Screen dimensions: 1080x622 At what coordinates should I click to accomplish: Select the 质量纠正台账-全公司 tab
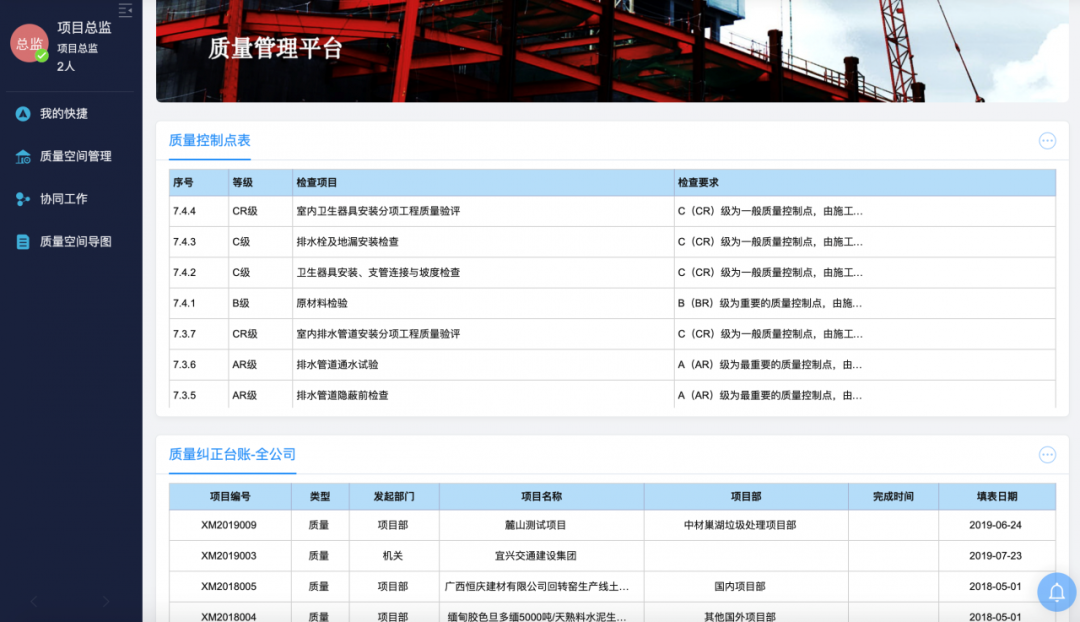[x=232, y=455]
